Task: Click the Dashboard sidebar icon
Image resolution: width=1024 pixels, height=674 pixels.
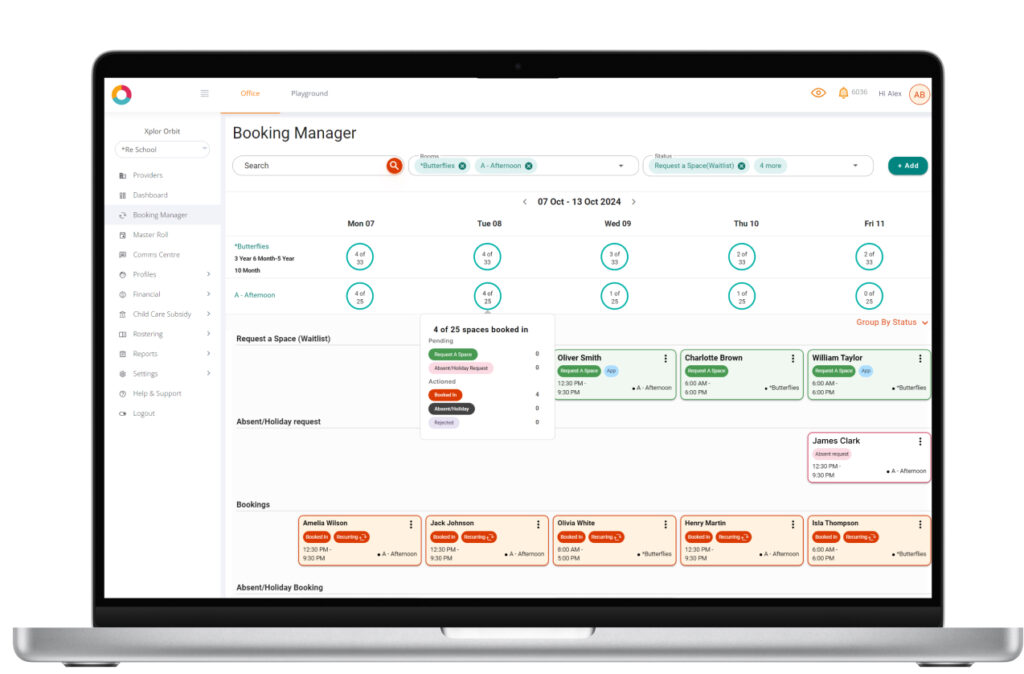Action: click(x=122, y=195)
